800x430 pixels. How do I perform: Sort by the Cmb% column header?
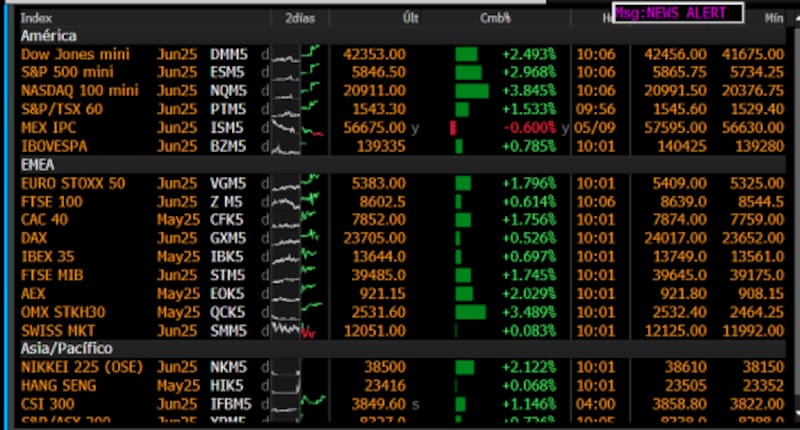point(495,17)
